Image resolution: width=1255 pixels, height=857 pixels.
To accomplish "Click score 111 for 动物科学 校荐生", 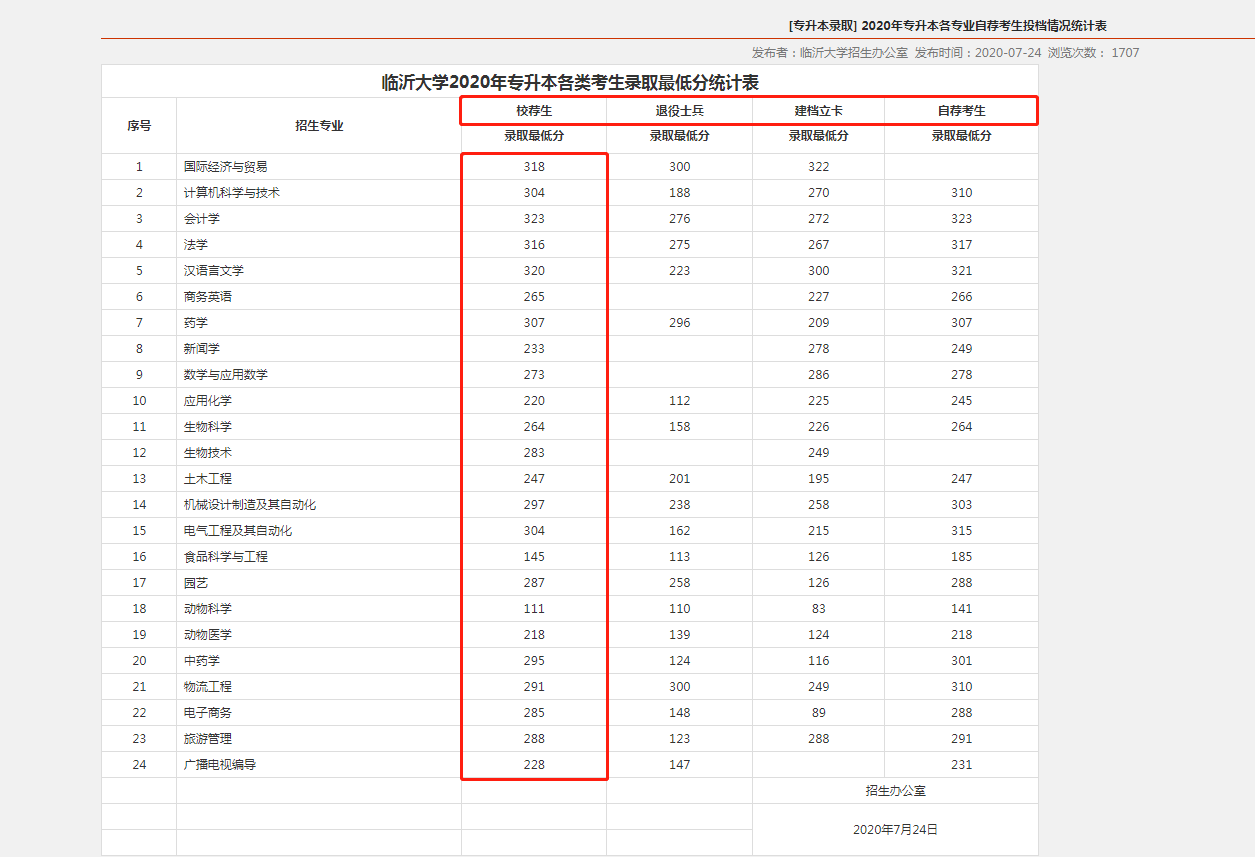I will 533,608.
